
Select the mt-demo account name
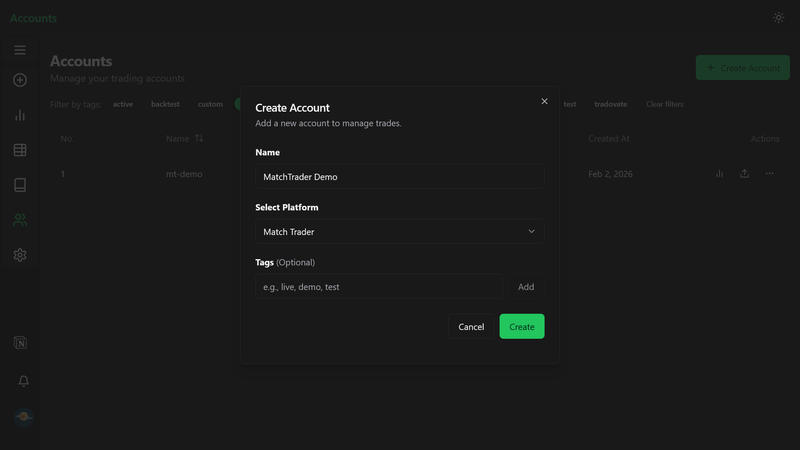coord(184,174)
